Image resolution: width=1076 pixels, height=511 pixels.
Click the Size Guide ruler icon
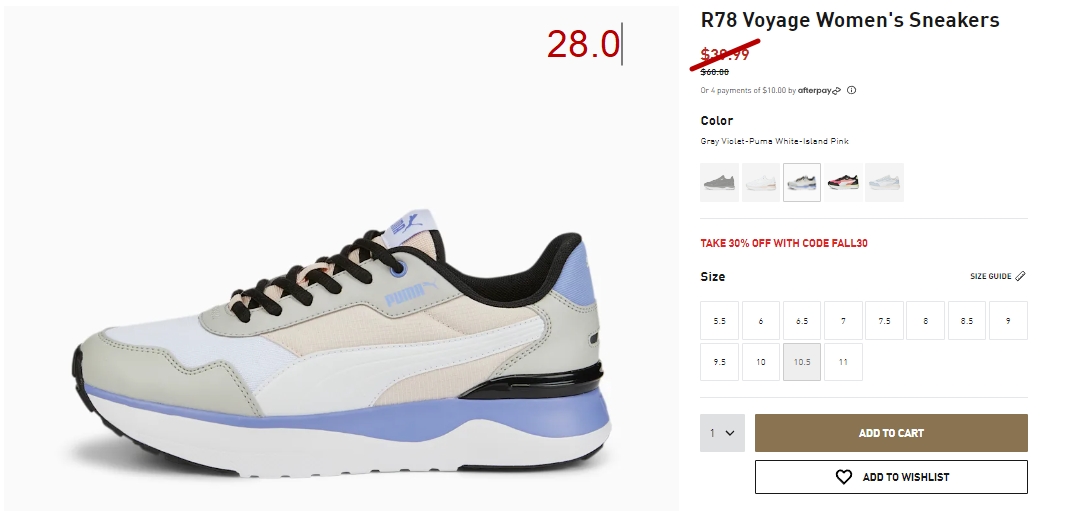point(1020,276)
